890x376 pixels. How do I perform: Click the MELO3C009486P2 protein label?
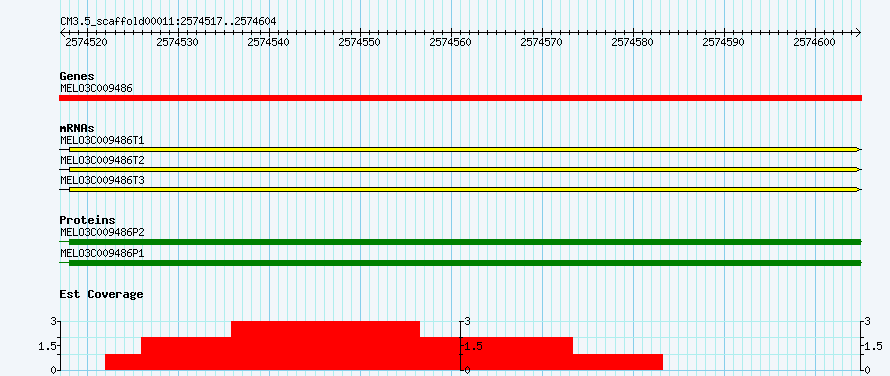(x=102, y=232)
